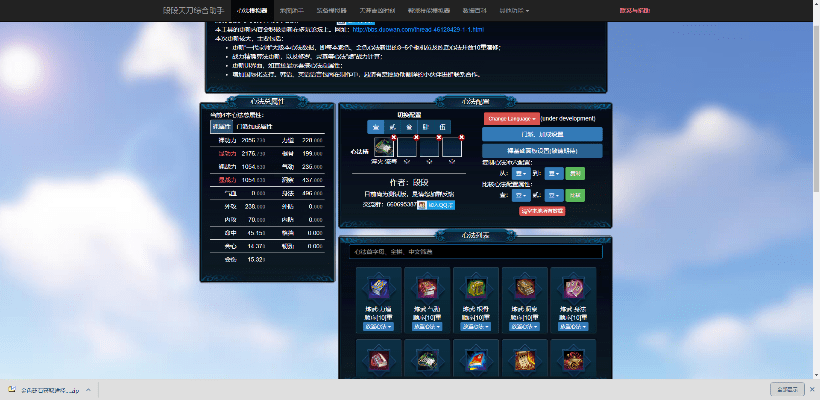Remove the skill from the fourth slot
820x400 pixels.
point(461,135)
